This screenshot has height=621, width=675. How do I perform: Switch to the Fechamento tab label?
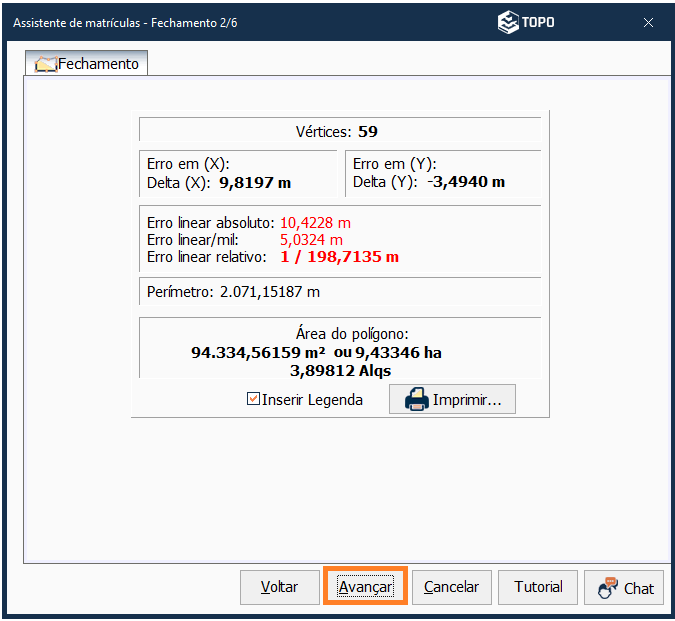(x=98, y=64)
